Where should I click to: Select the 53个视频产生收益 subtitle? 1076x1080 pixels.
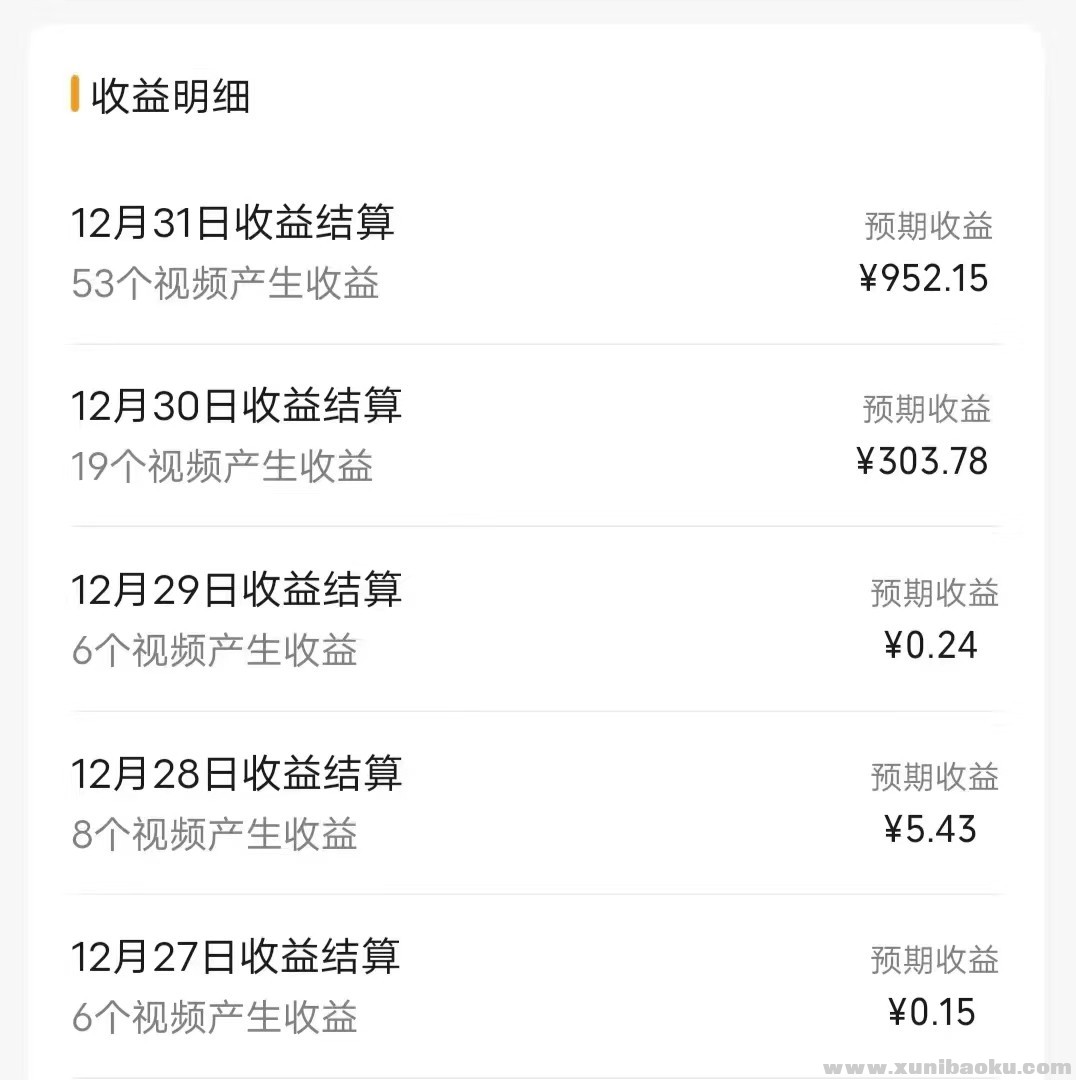[225, 284]
